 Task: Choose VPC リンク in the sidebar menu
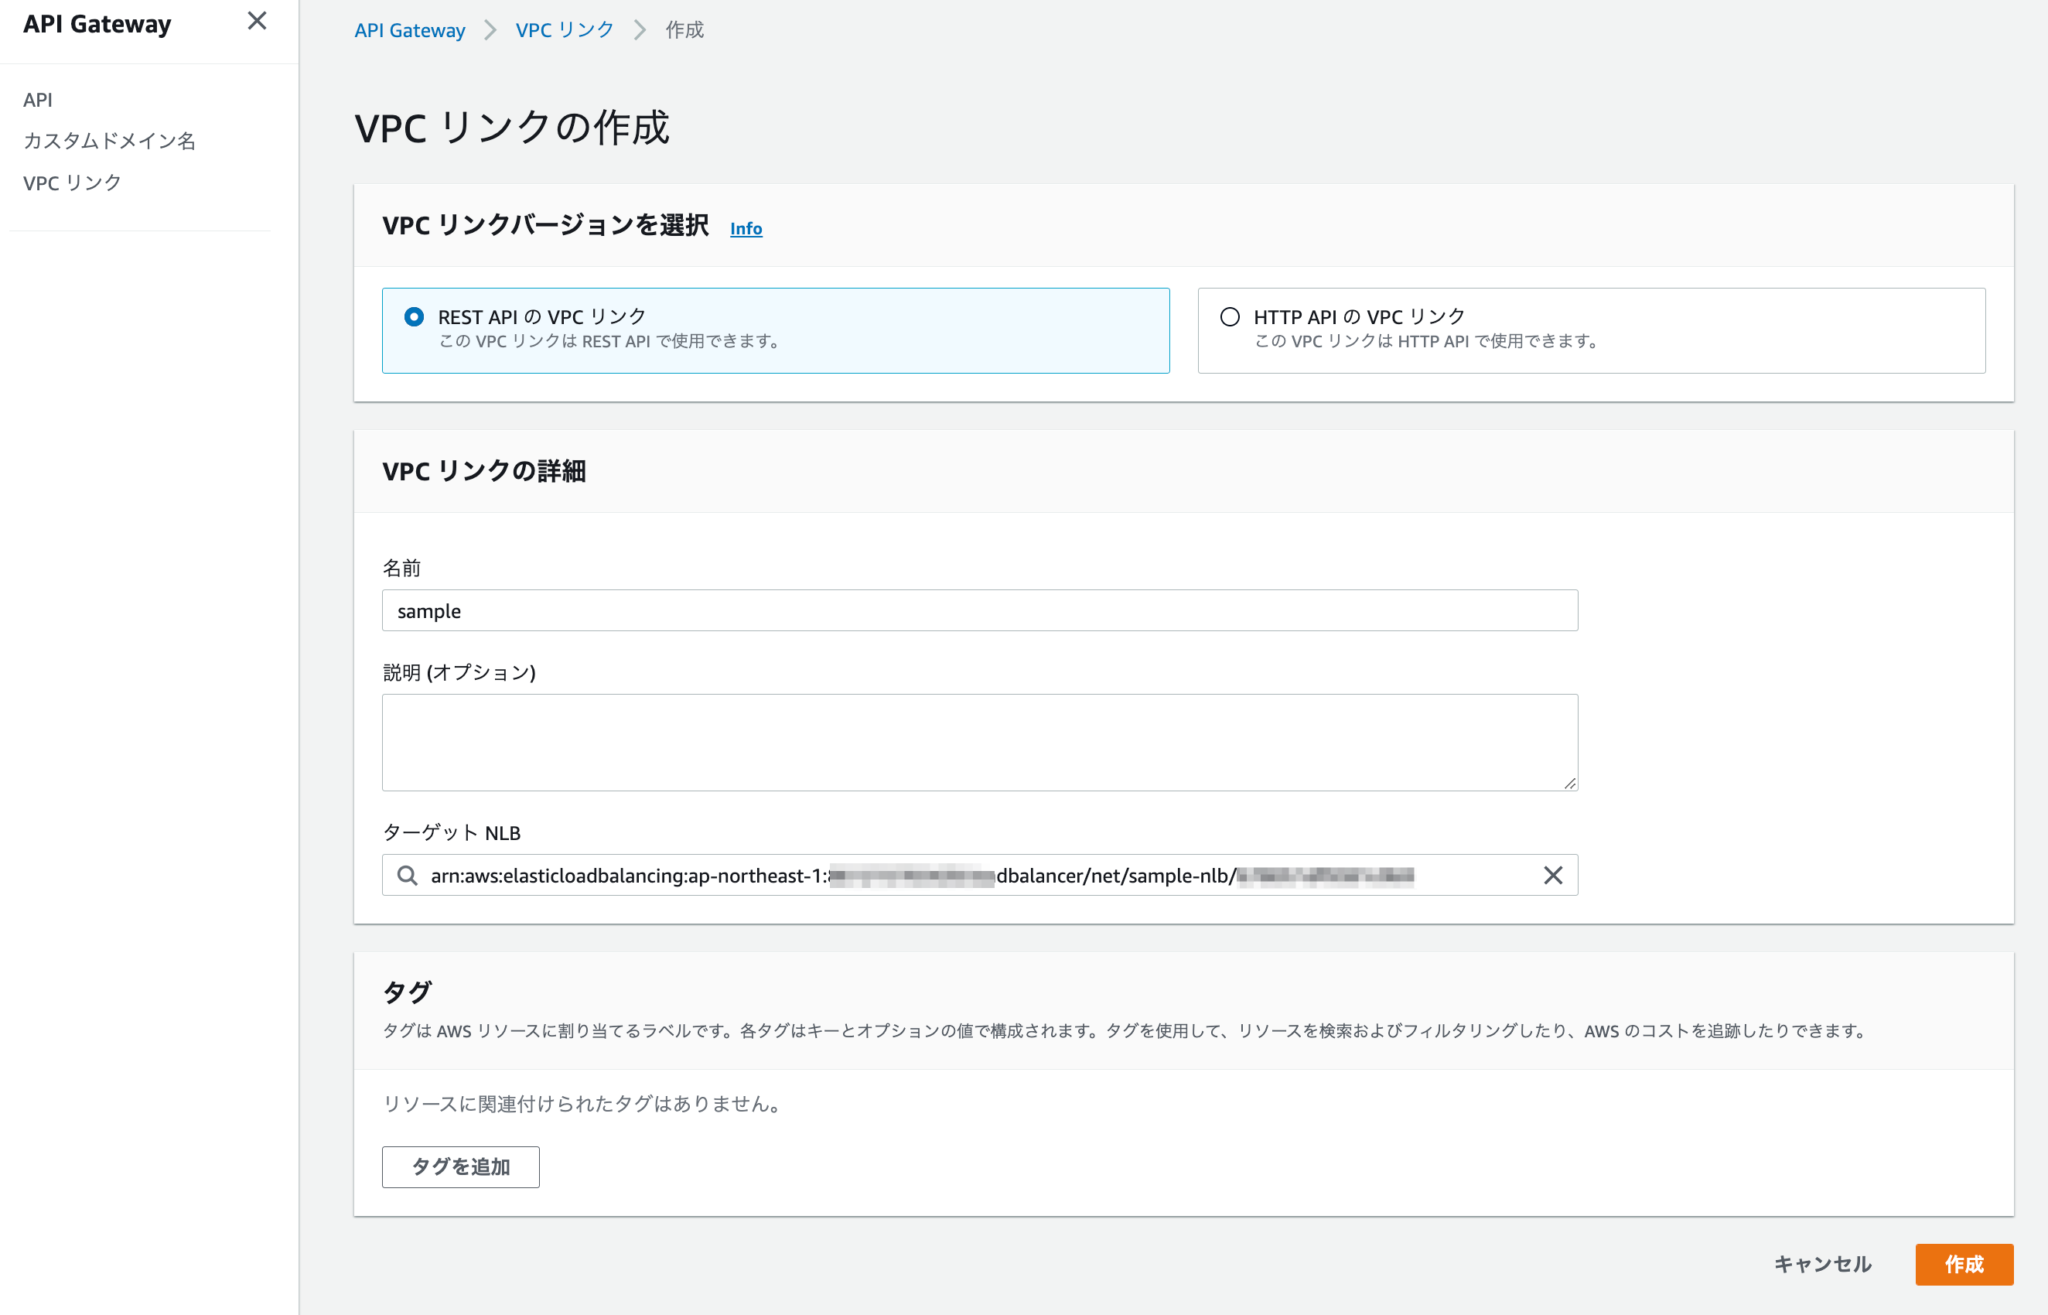tap(71, 182)
